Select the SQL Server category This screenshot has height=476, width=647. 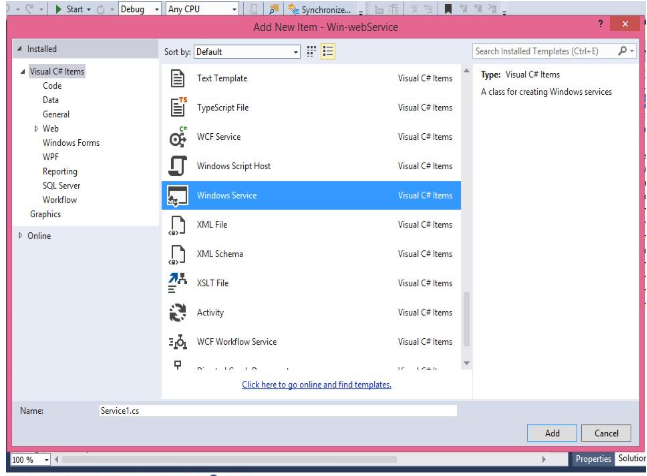coord(61,186)
